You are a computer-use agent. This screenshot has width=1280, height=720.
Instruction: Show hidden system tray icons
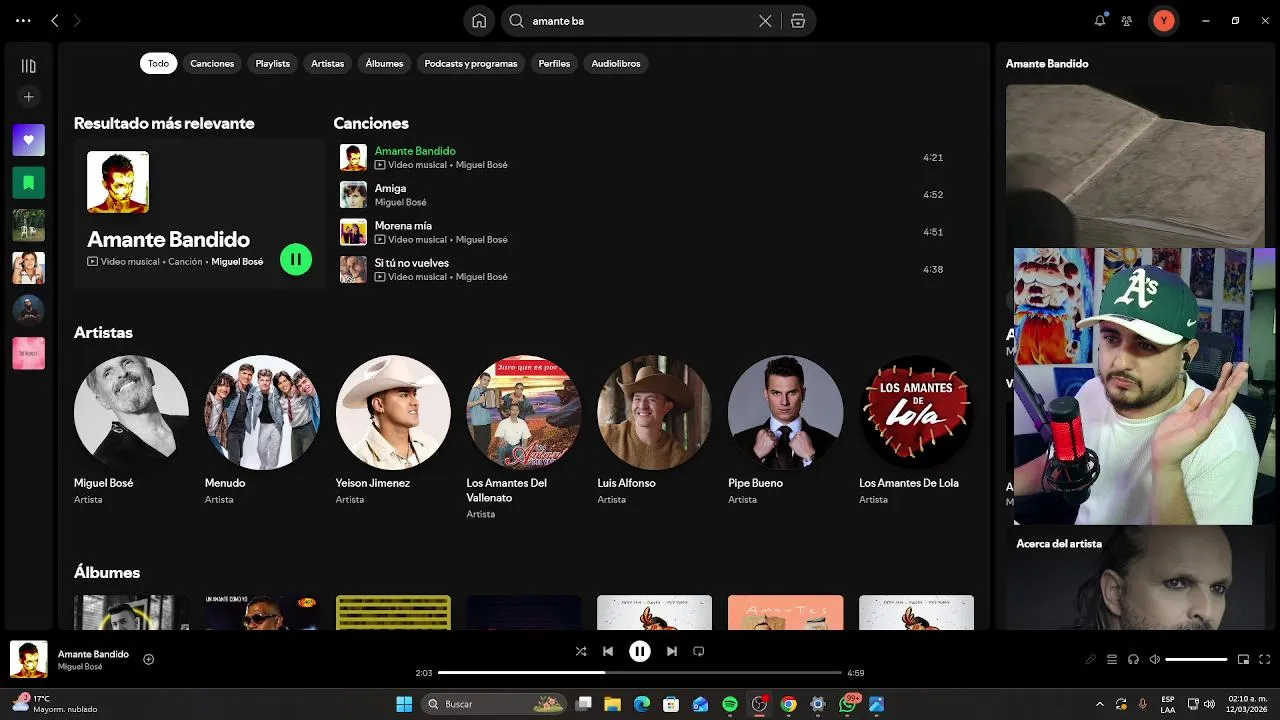tap(1099, 704)
